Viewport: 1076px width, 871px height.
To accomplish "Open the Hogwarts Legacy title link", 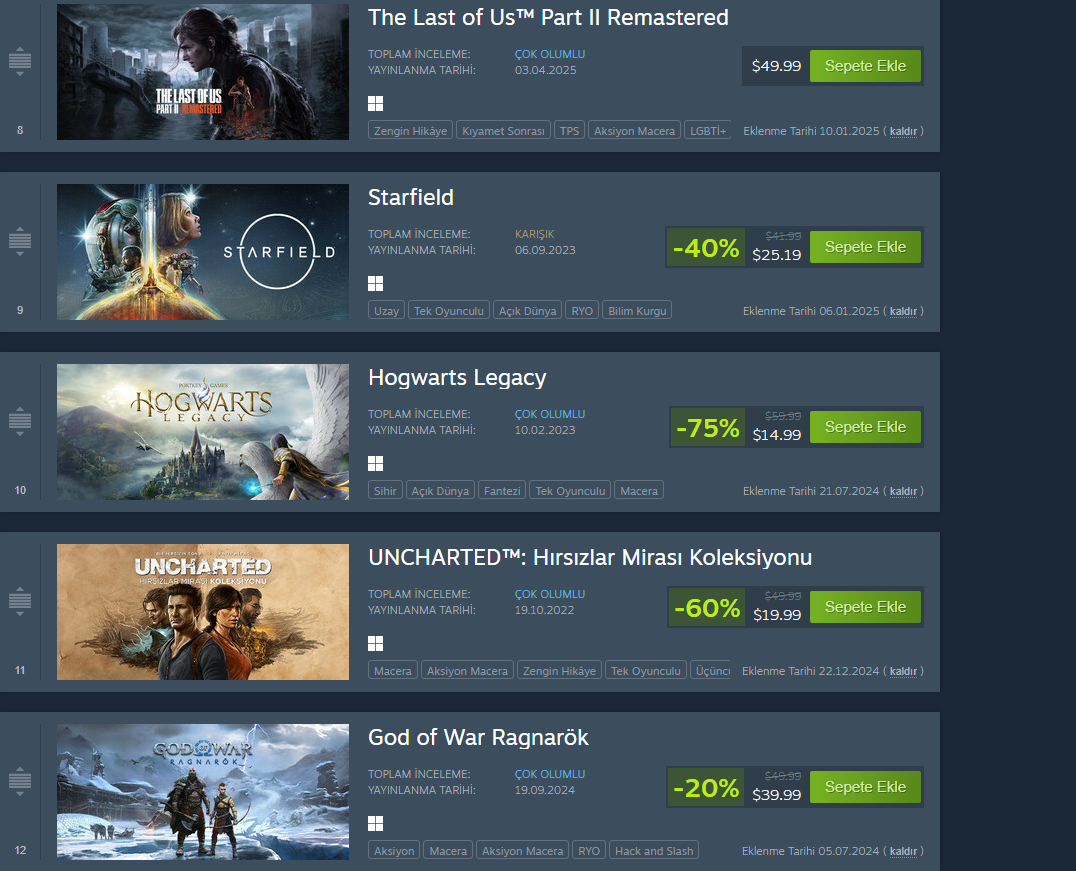I will coord(457,378).
